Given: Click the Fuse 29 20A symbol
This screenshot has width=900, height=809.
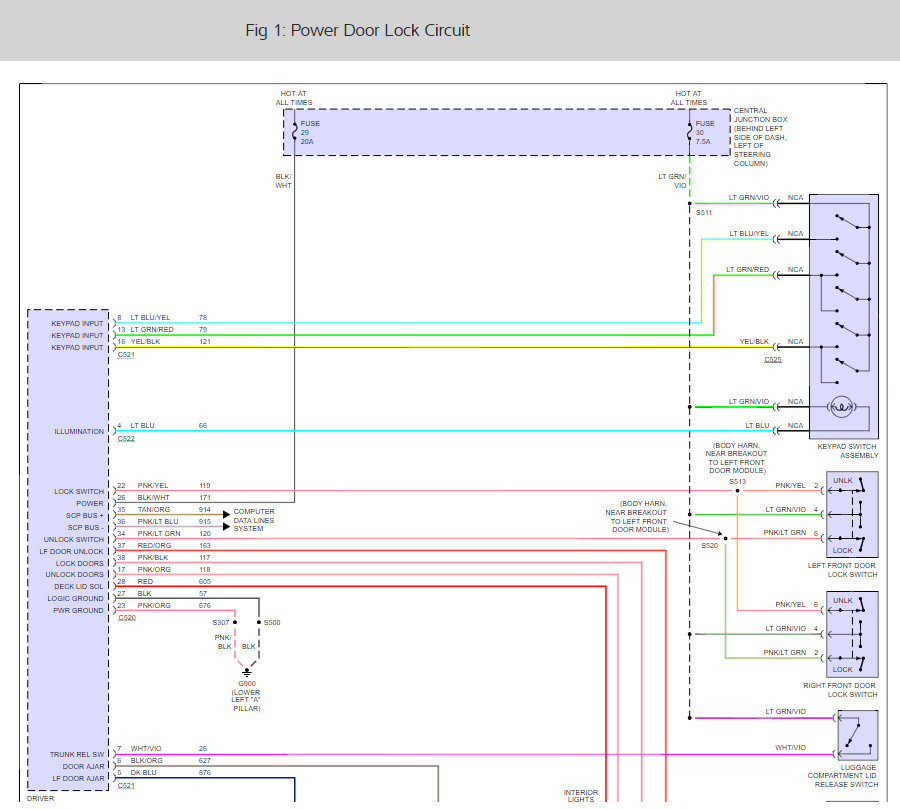Looking at the screenshot, I should coord(295,132).
